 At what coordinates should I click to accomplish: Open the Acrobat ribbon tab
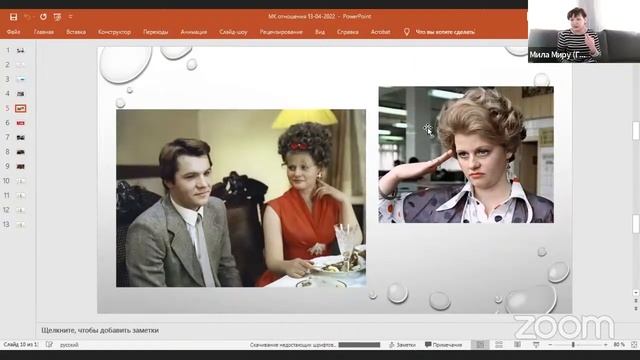point(380,32)
